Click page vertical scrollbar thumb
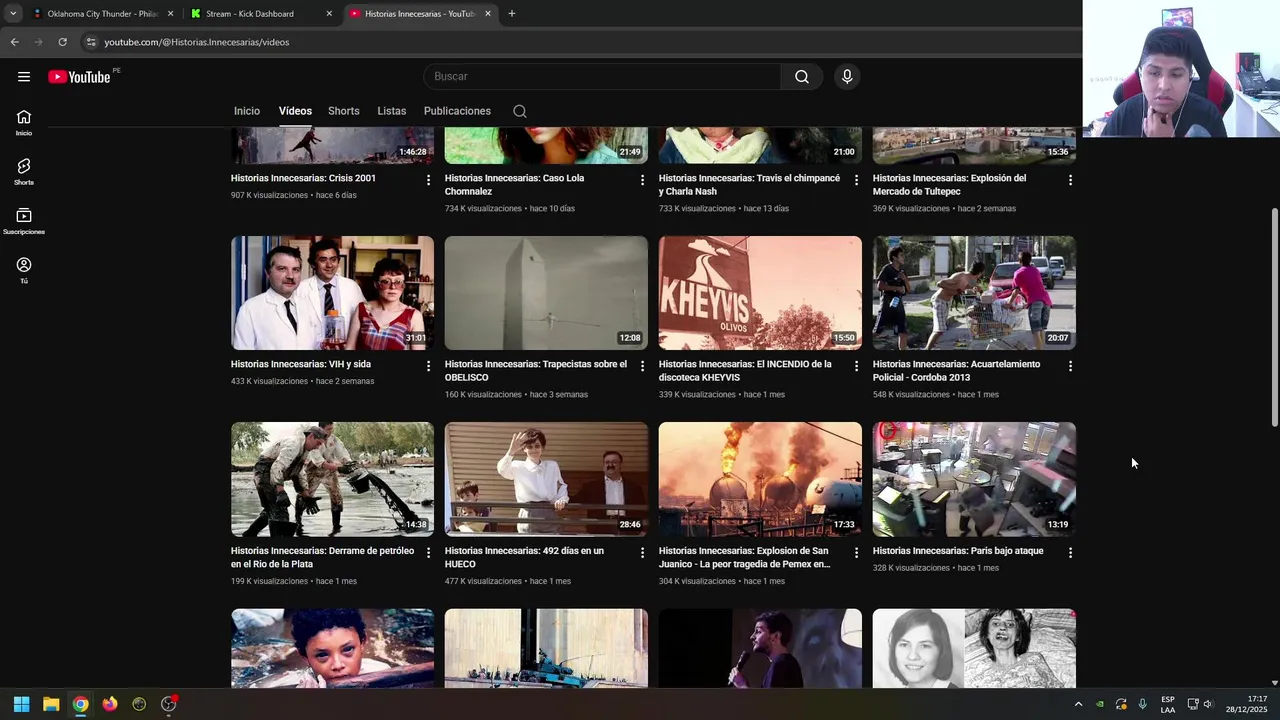The width and height of the screenshot is (1280, 720). pos(1274,318)
